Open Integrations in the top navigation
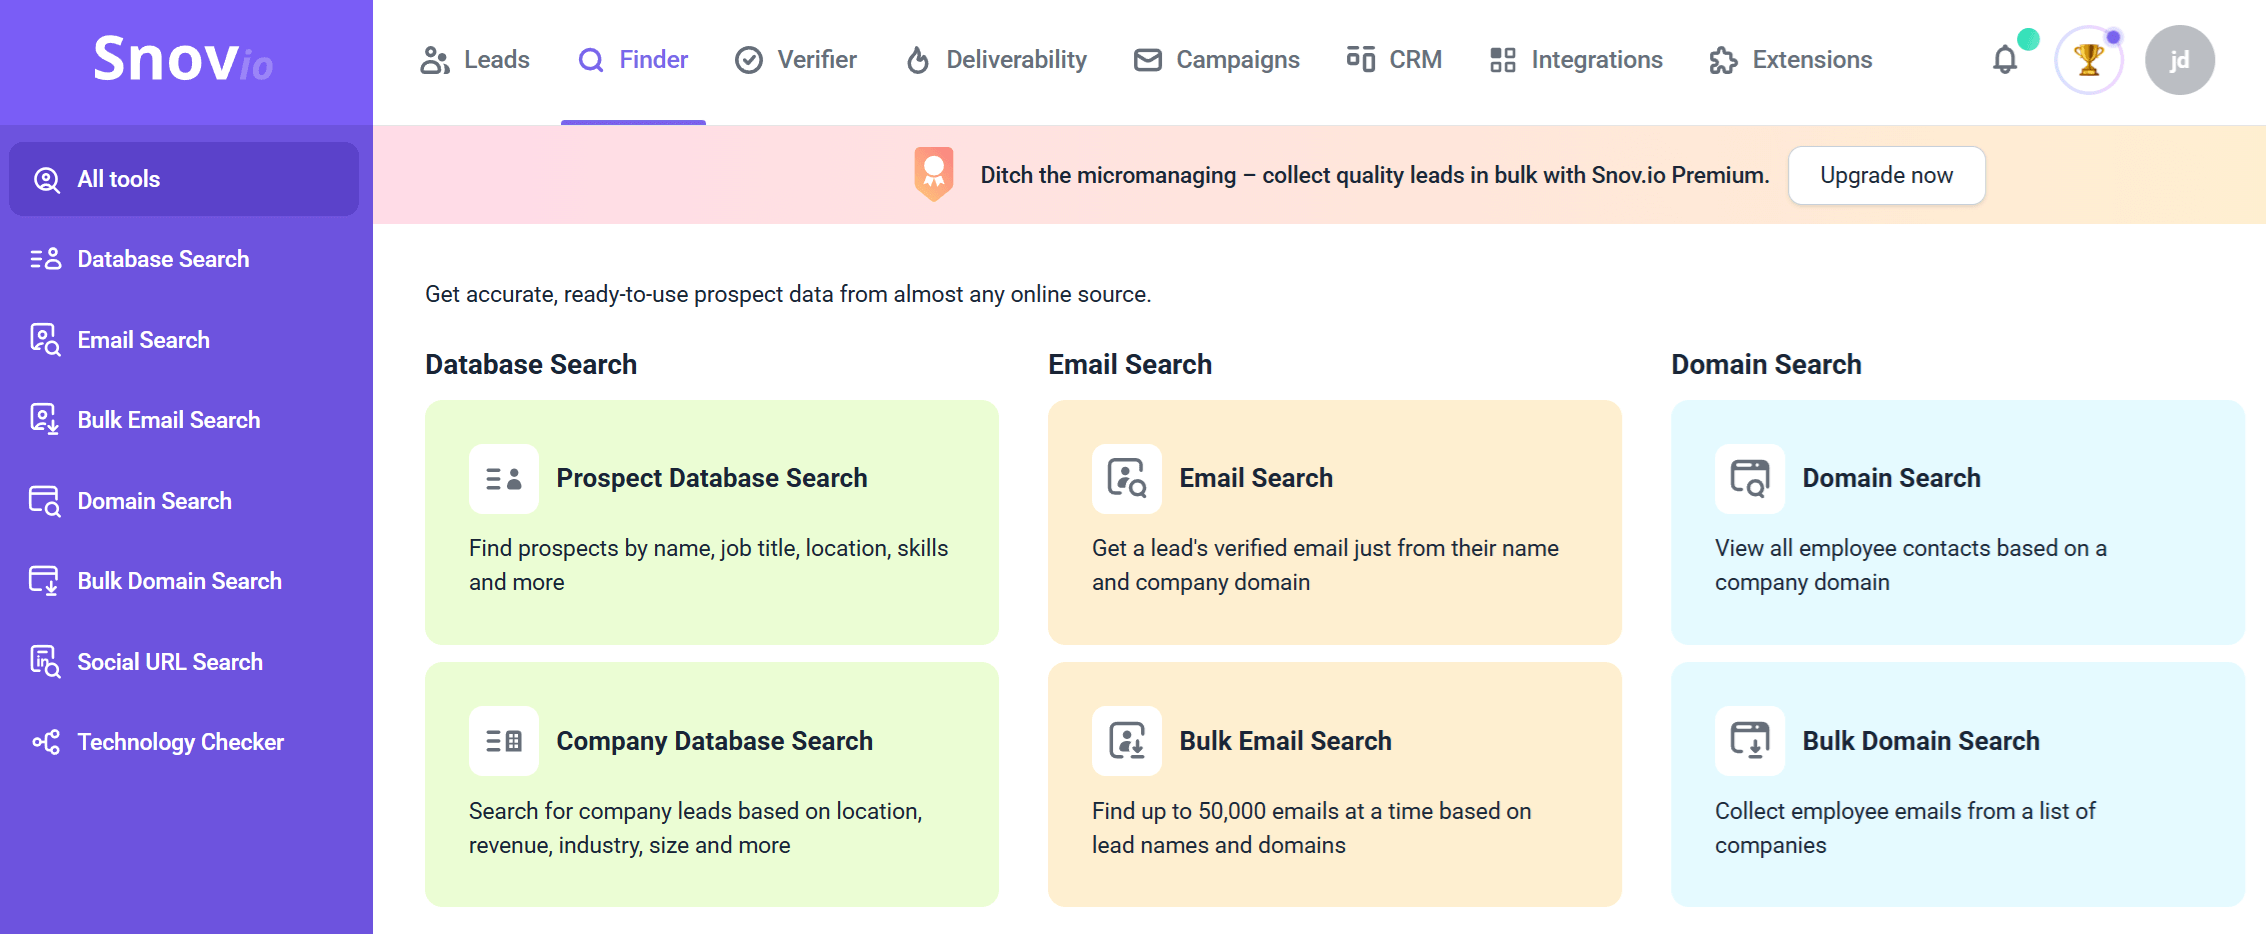The image size is (2266, 934). pos(1576,60)
